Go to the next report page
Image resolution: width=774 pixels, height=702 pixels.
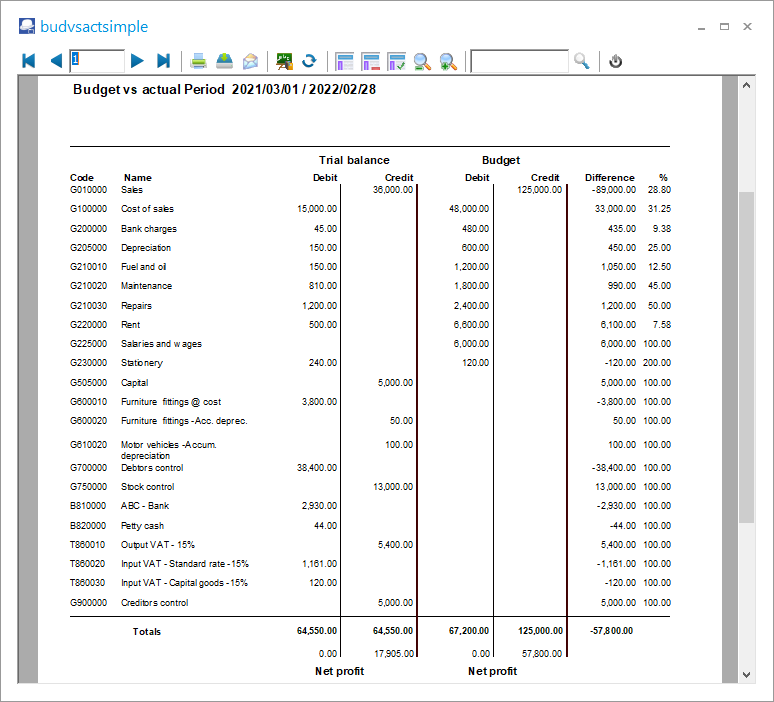[x=137, y=61]
